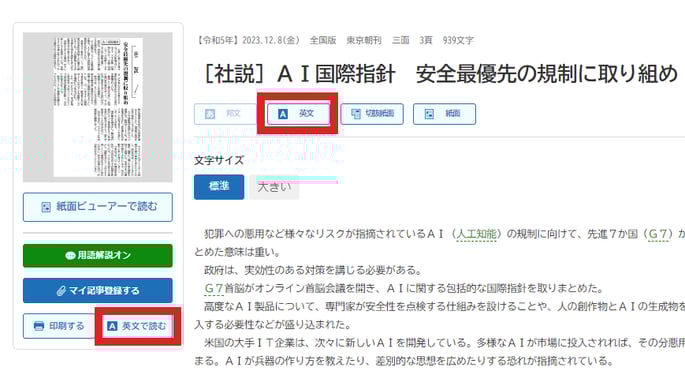The width and height of the screenshot is (685, 371).
Task: Select 大きい text size
Action: (274, 187)
